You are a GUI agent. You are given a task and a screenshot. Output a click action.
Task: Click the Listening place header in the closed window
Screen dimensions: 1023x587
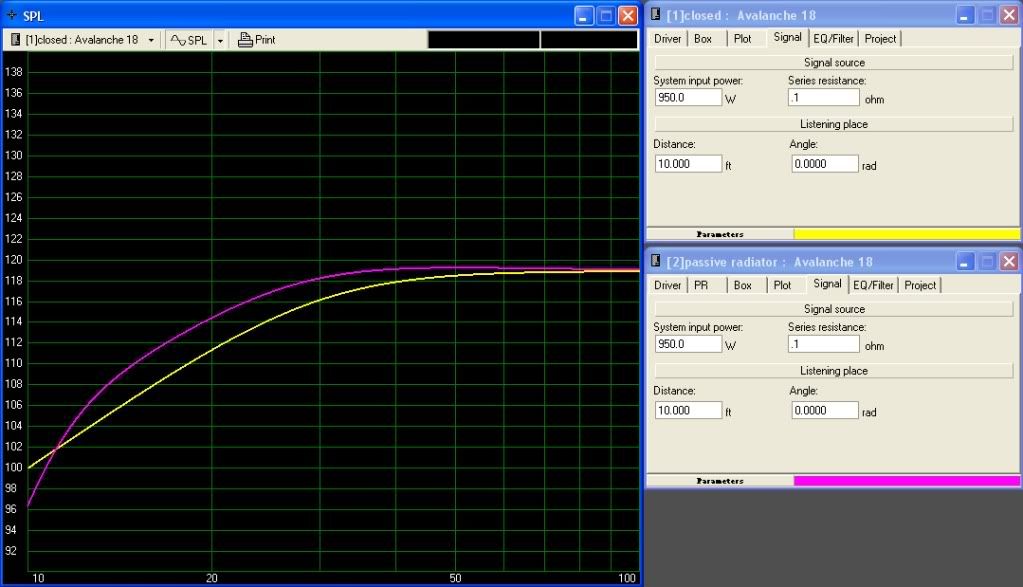[x=834, y=124]
